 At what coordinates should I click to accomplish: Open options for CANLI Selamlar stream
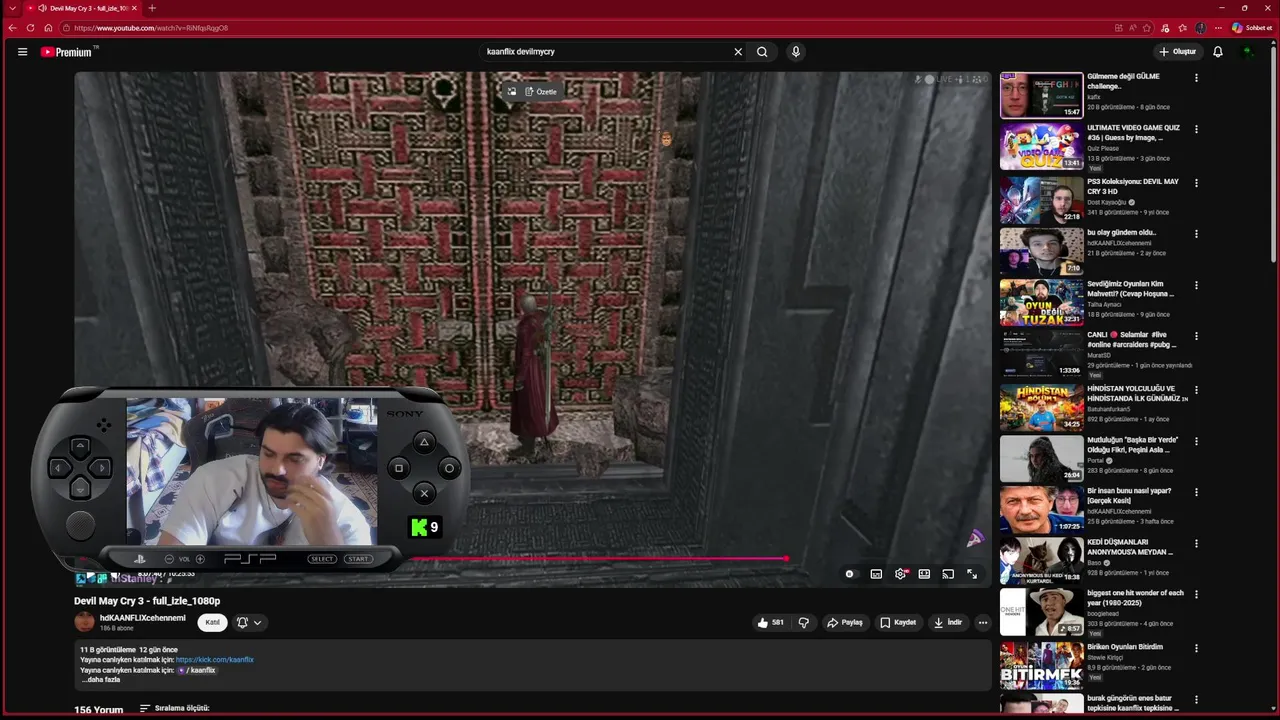[x=1196, y=336]
